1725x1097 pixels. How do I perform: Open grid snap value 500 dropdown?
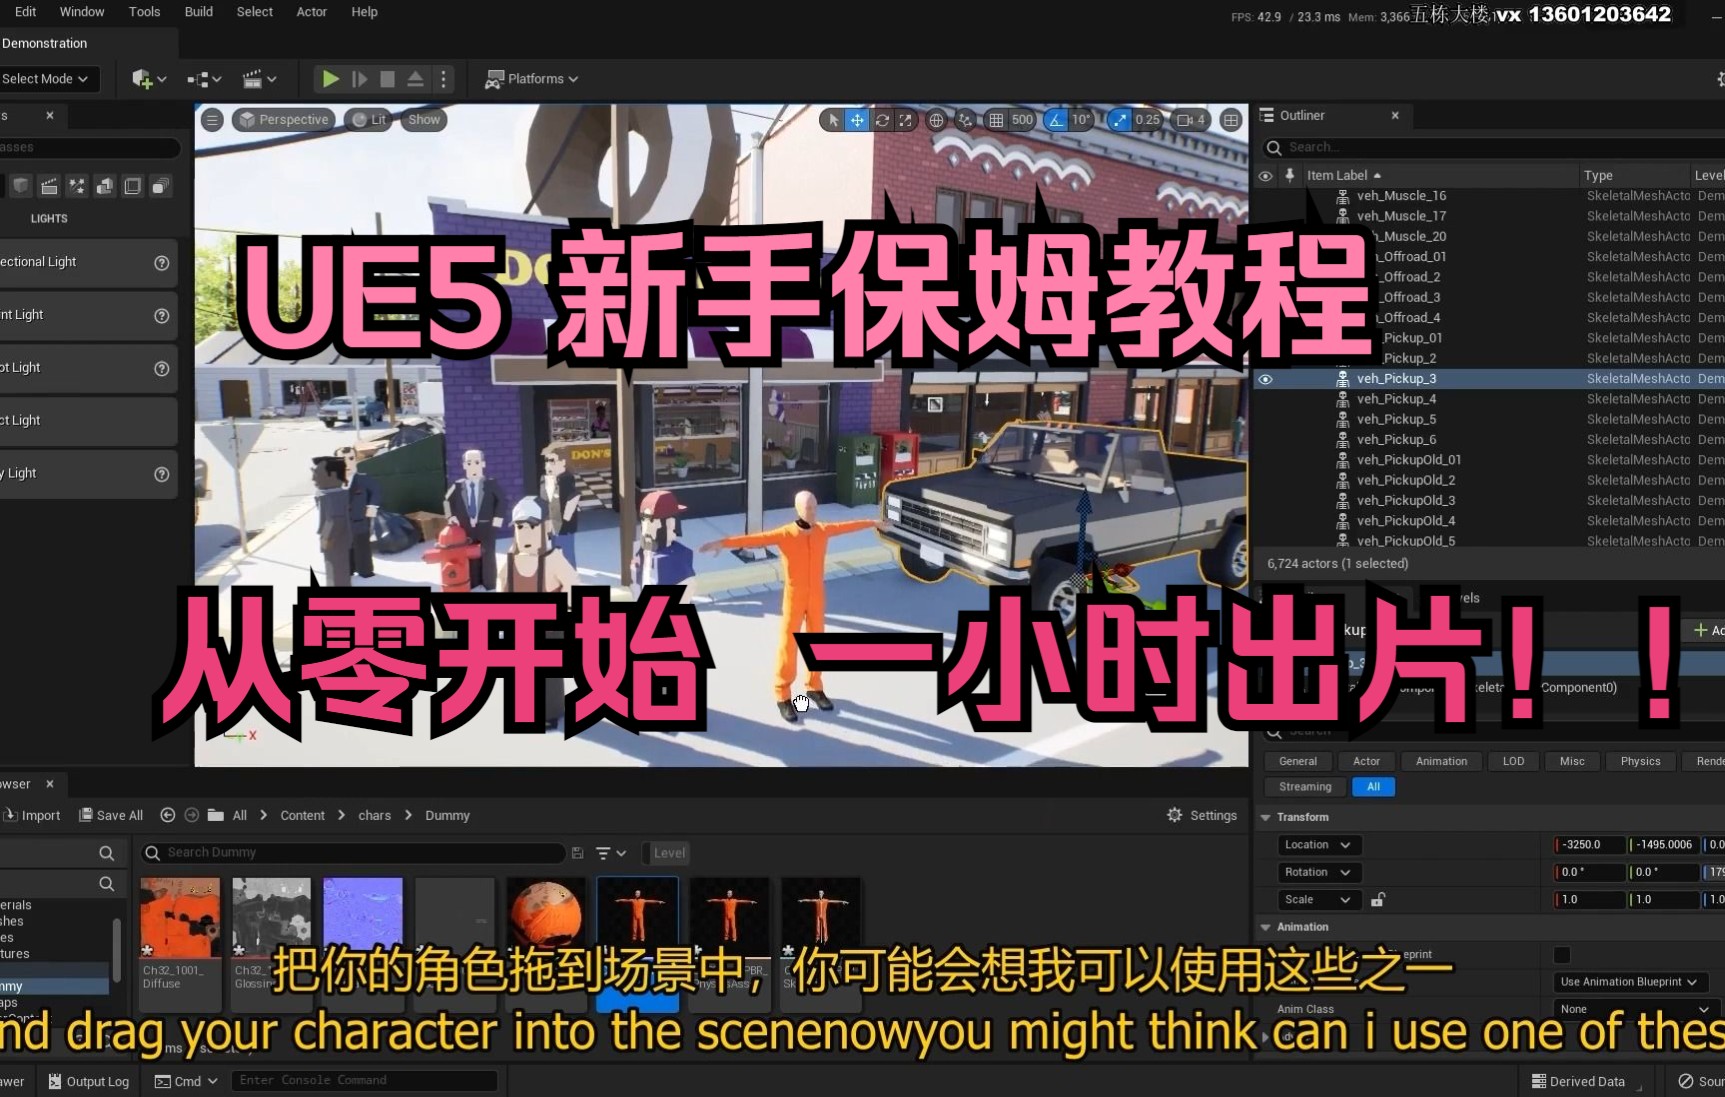click(x=1022, y=120)
